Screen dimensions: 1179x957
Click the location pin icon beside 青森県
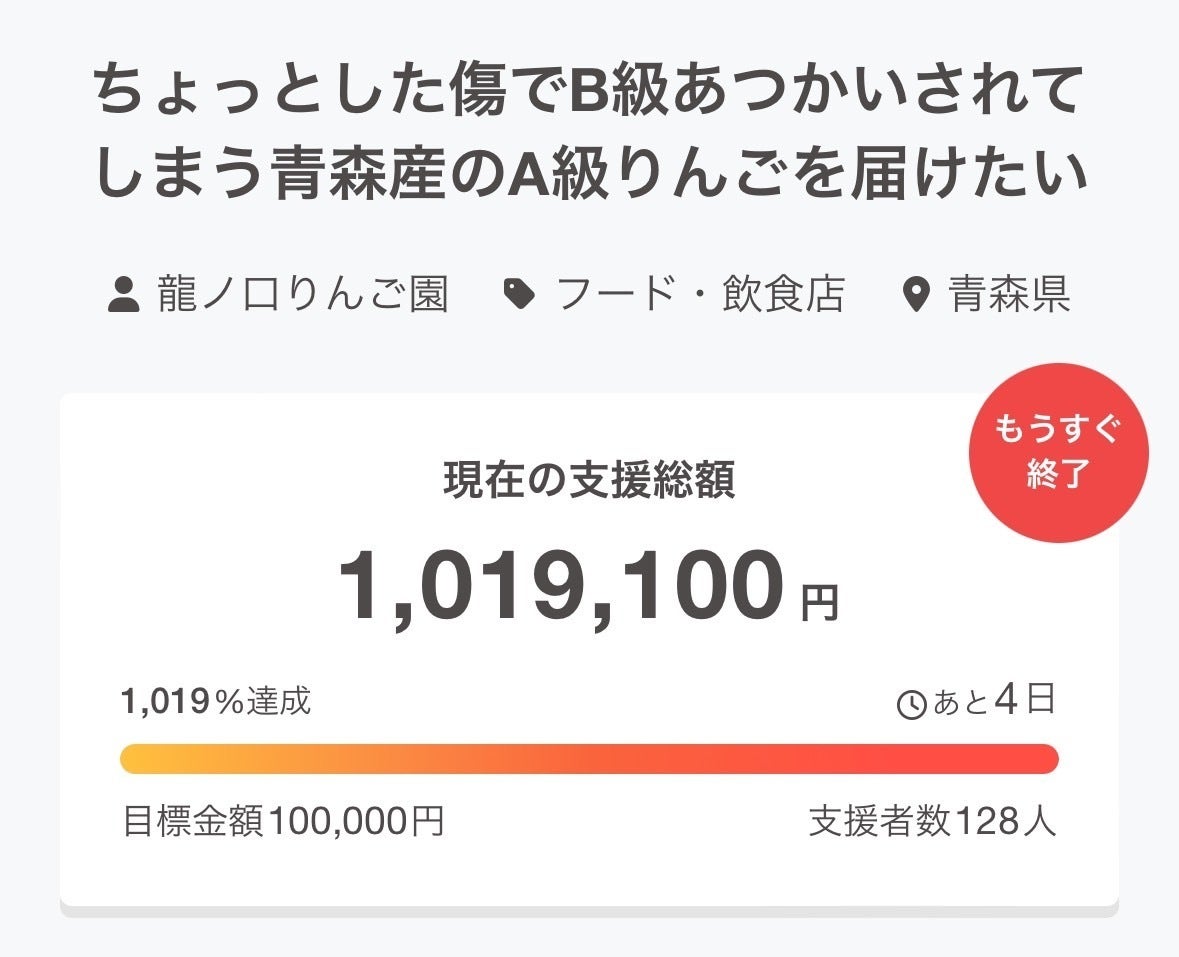tap(916, 296)
